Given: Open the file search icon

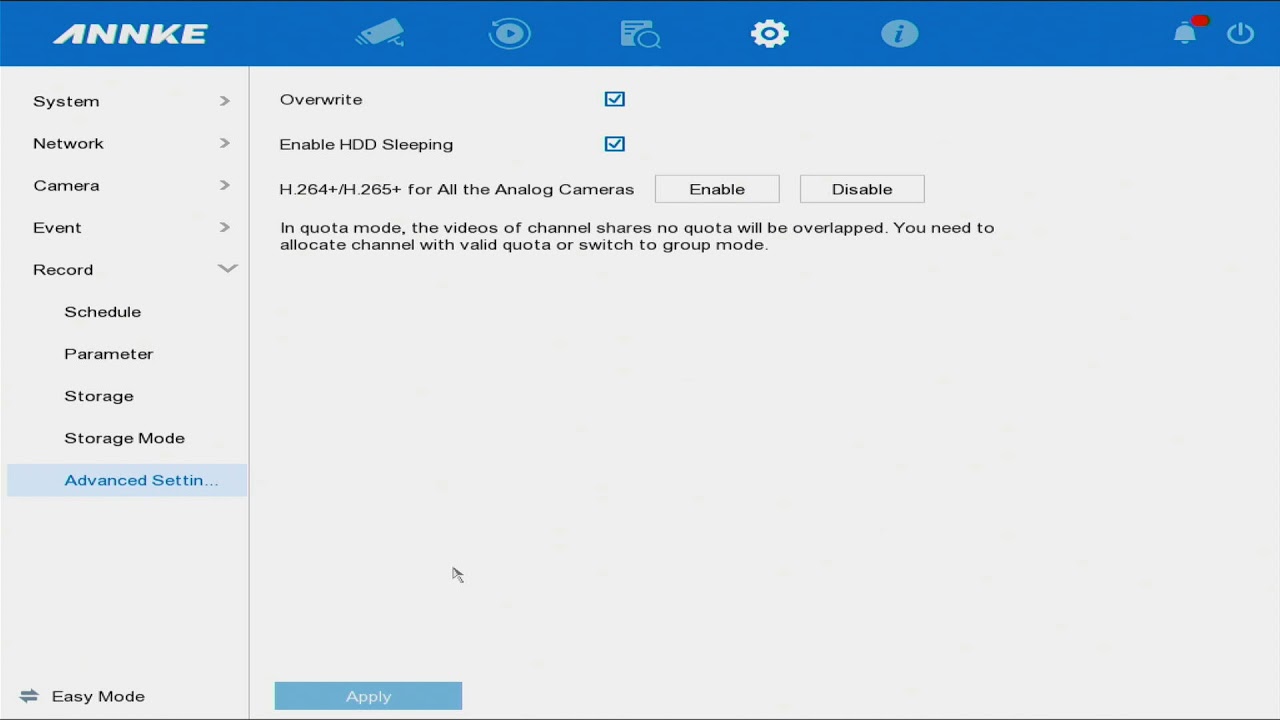Looking at the screenshot, I should (x=640, y=34).
